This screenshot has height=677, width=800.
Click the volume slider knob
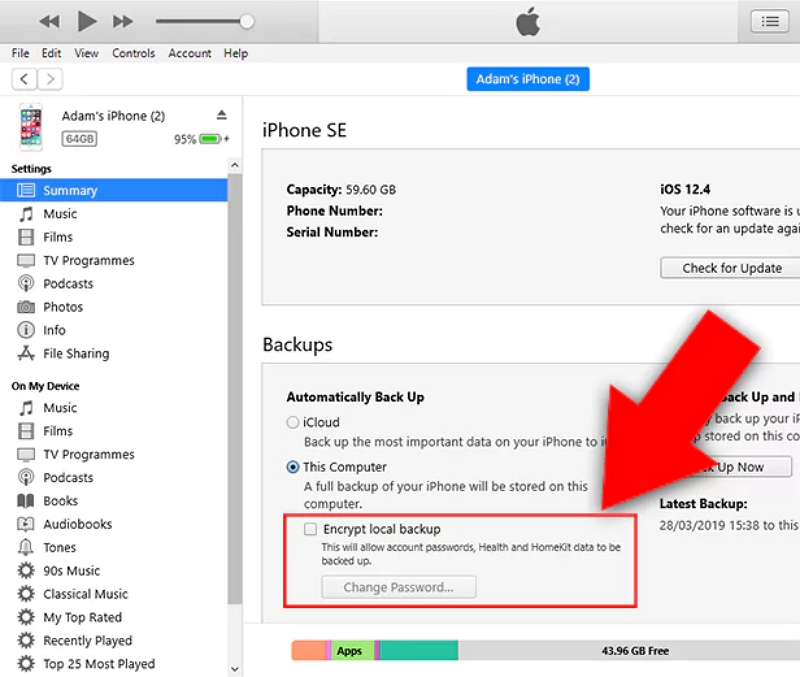247,21
